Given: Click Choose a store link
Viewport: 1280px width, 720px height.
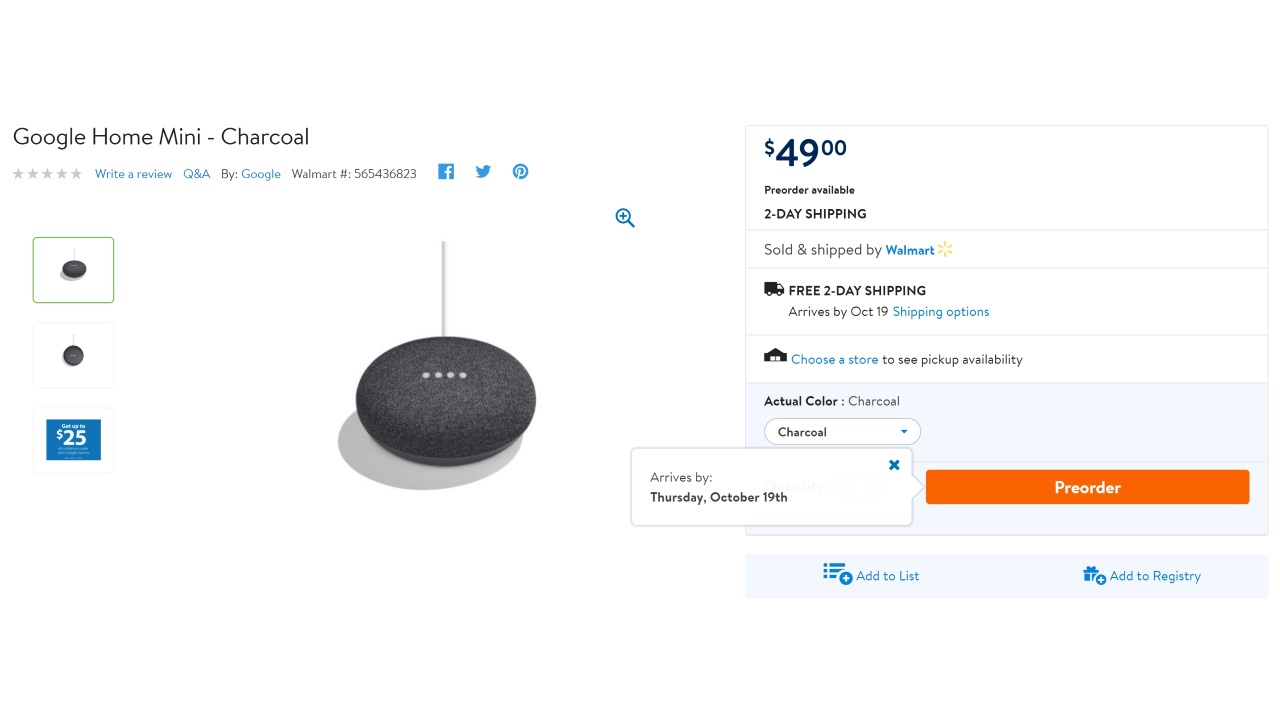Looking at the screenshot, I should [x=835, y=360].
